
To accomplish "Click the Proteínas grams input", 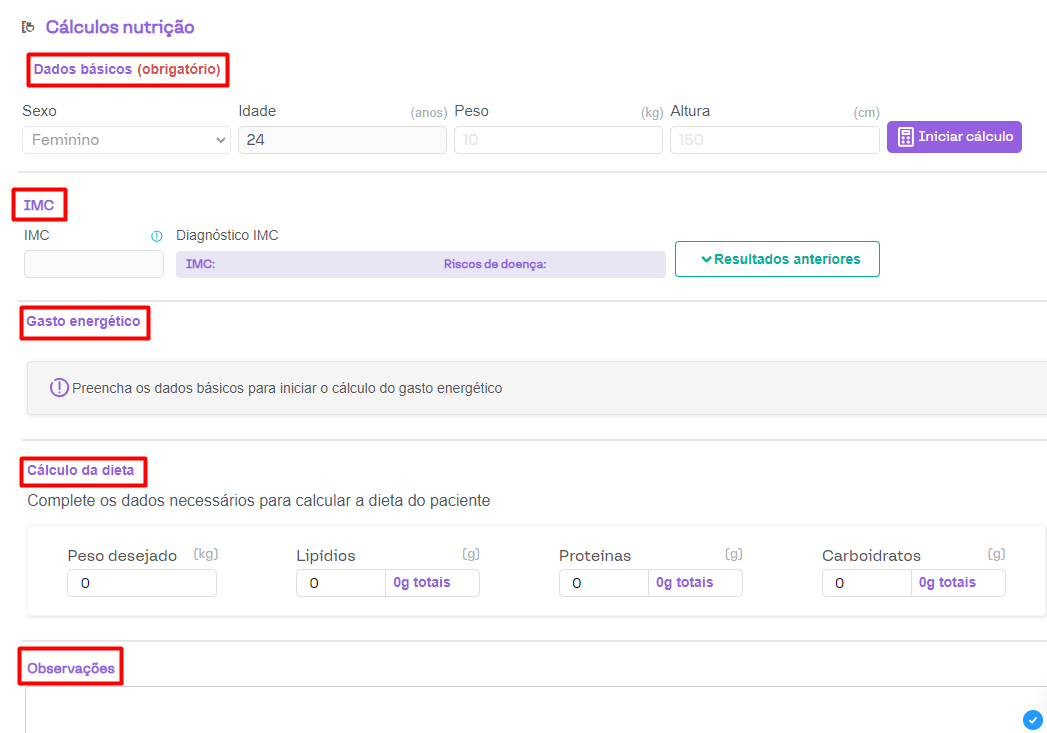I will click(604, 583).
